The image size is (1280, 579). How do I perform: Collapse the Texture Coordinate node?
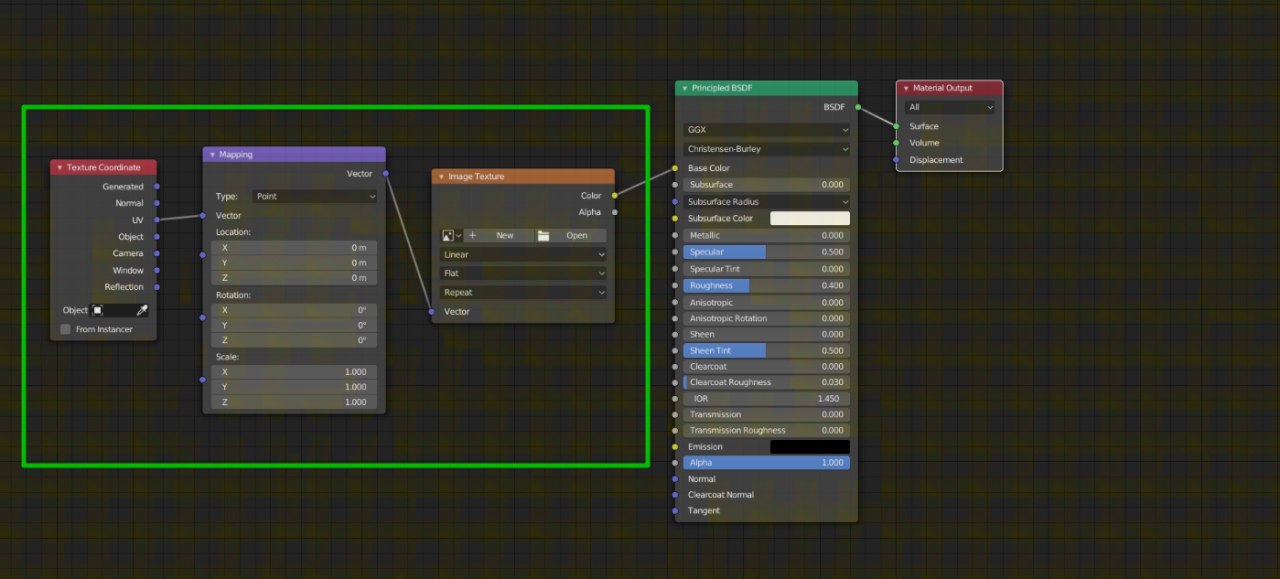click(60, 168)
